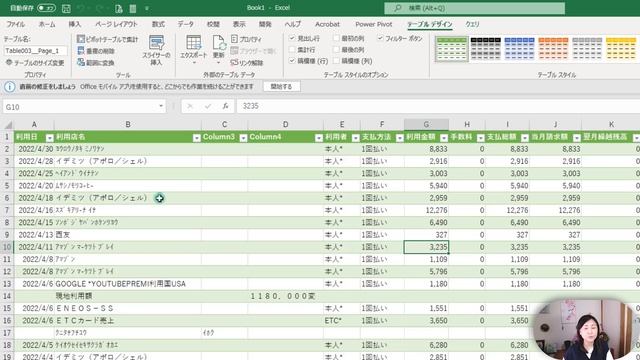640x360 pixels.
Task: Switch to the 挿入 tab
Action: click(74, 24)
